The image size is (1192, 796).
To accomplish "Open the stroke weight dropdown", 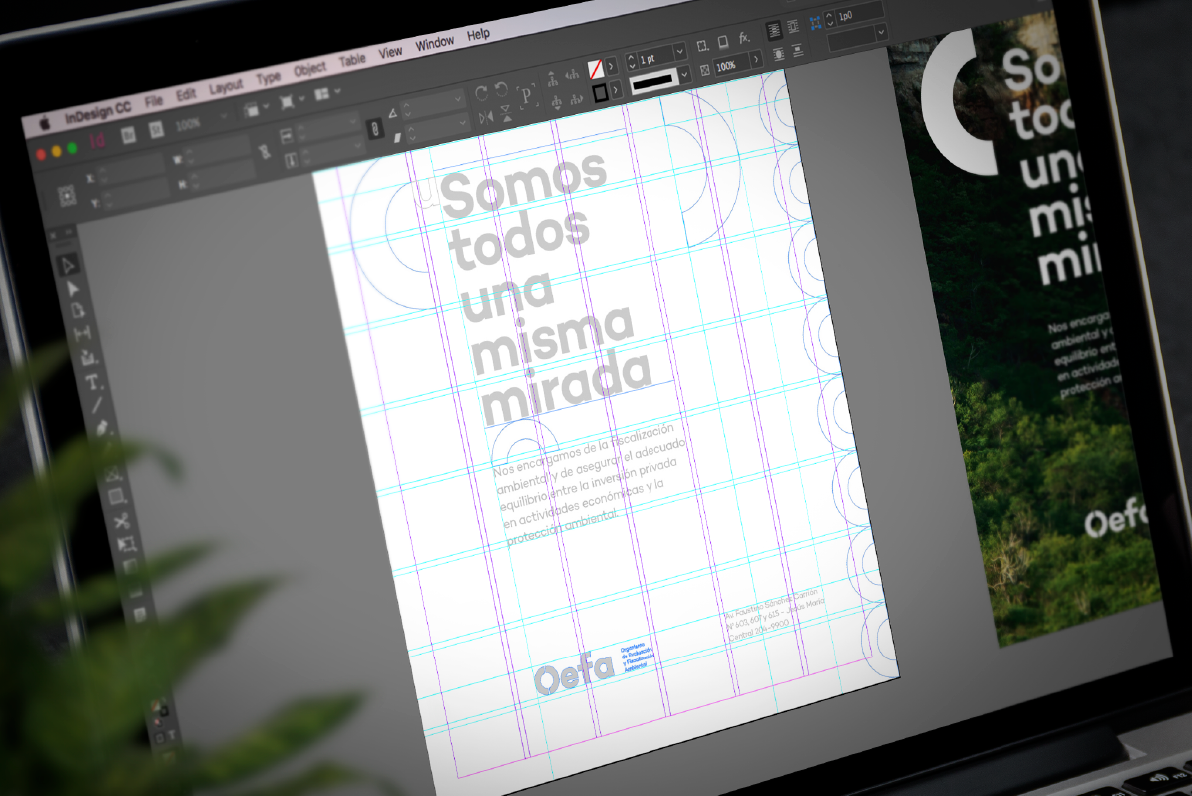I will pos(680,50).
